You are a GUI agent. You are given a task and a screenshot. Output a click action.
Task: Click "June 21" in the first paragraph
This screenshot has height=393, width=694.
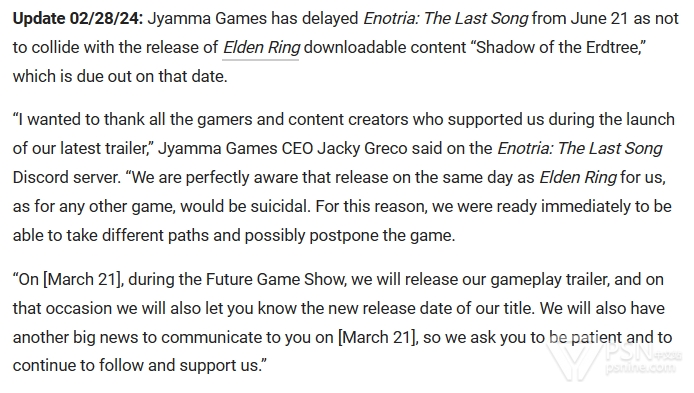point(599,19)
